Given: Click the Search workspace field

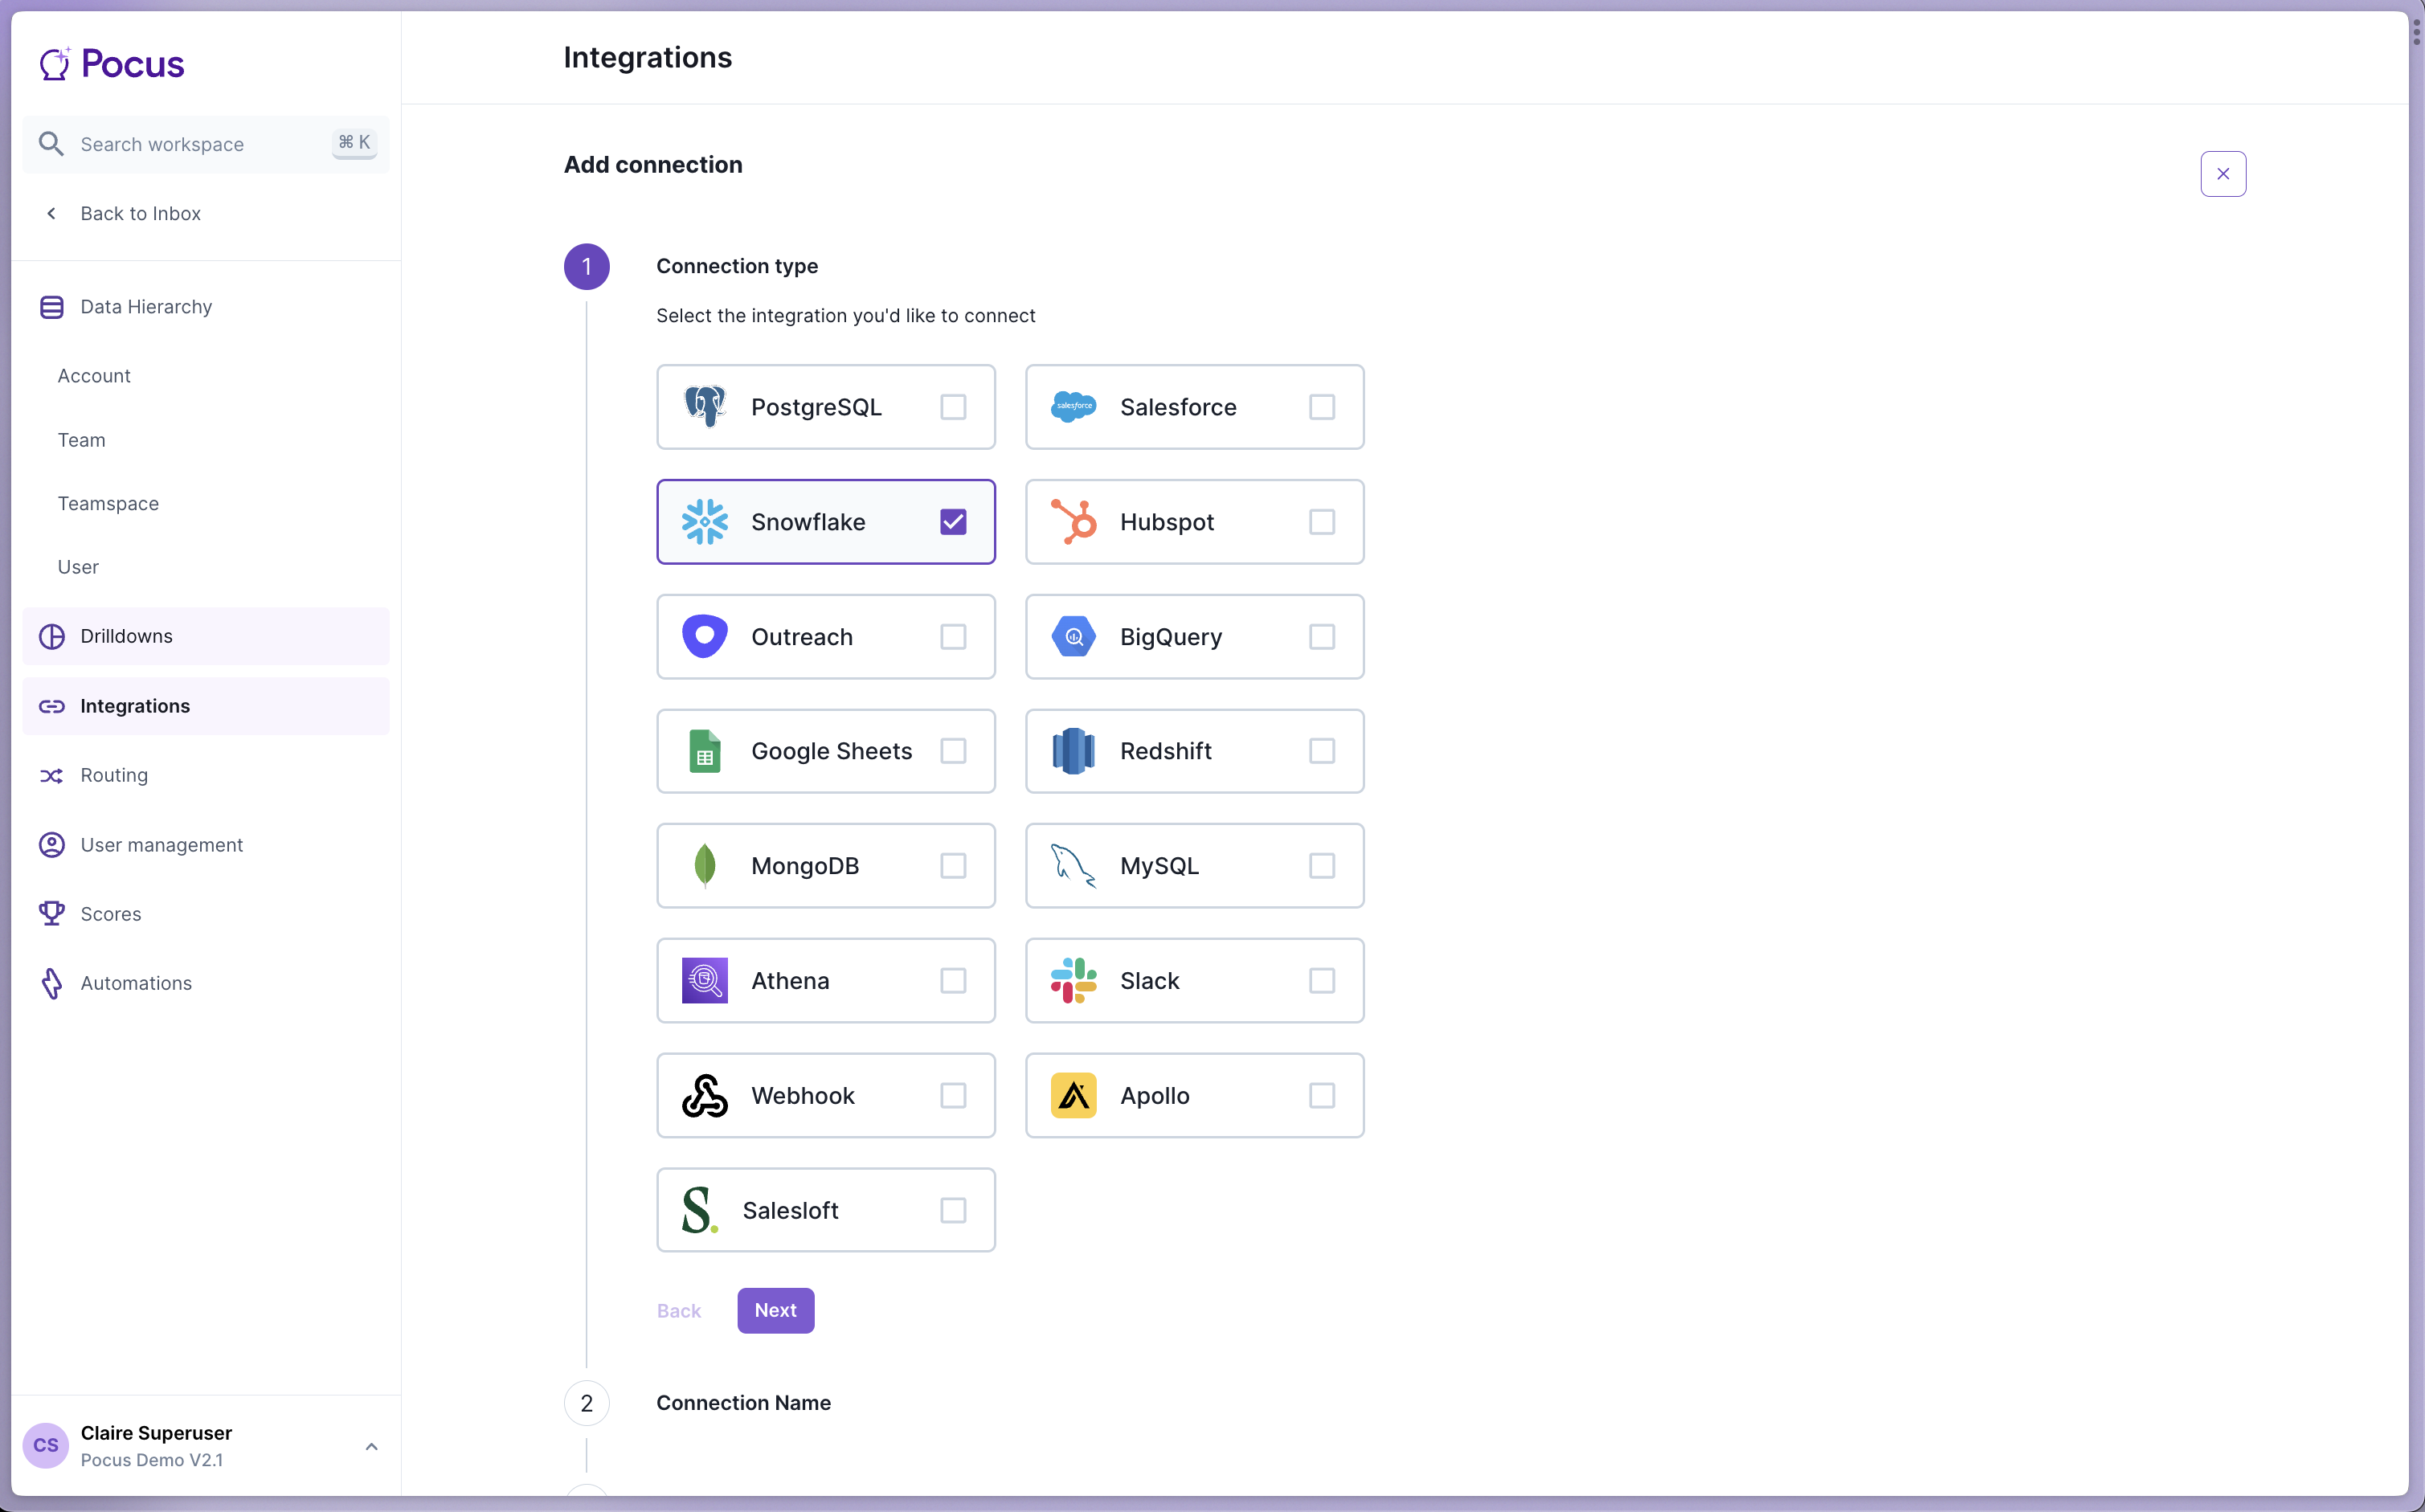Looking at the screenshot, I should pos(190,144).
